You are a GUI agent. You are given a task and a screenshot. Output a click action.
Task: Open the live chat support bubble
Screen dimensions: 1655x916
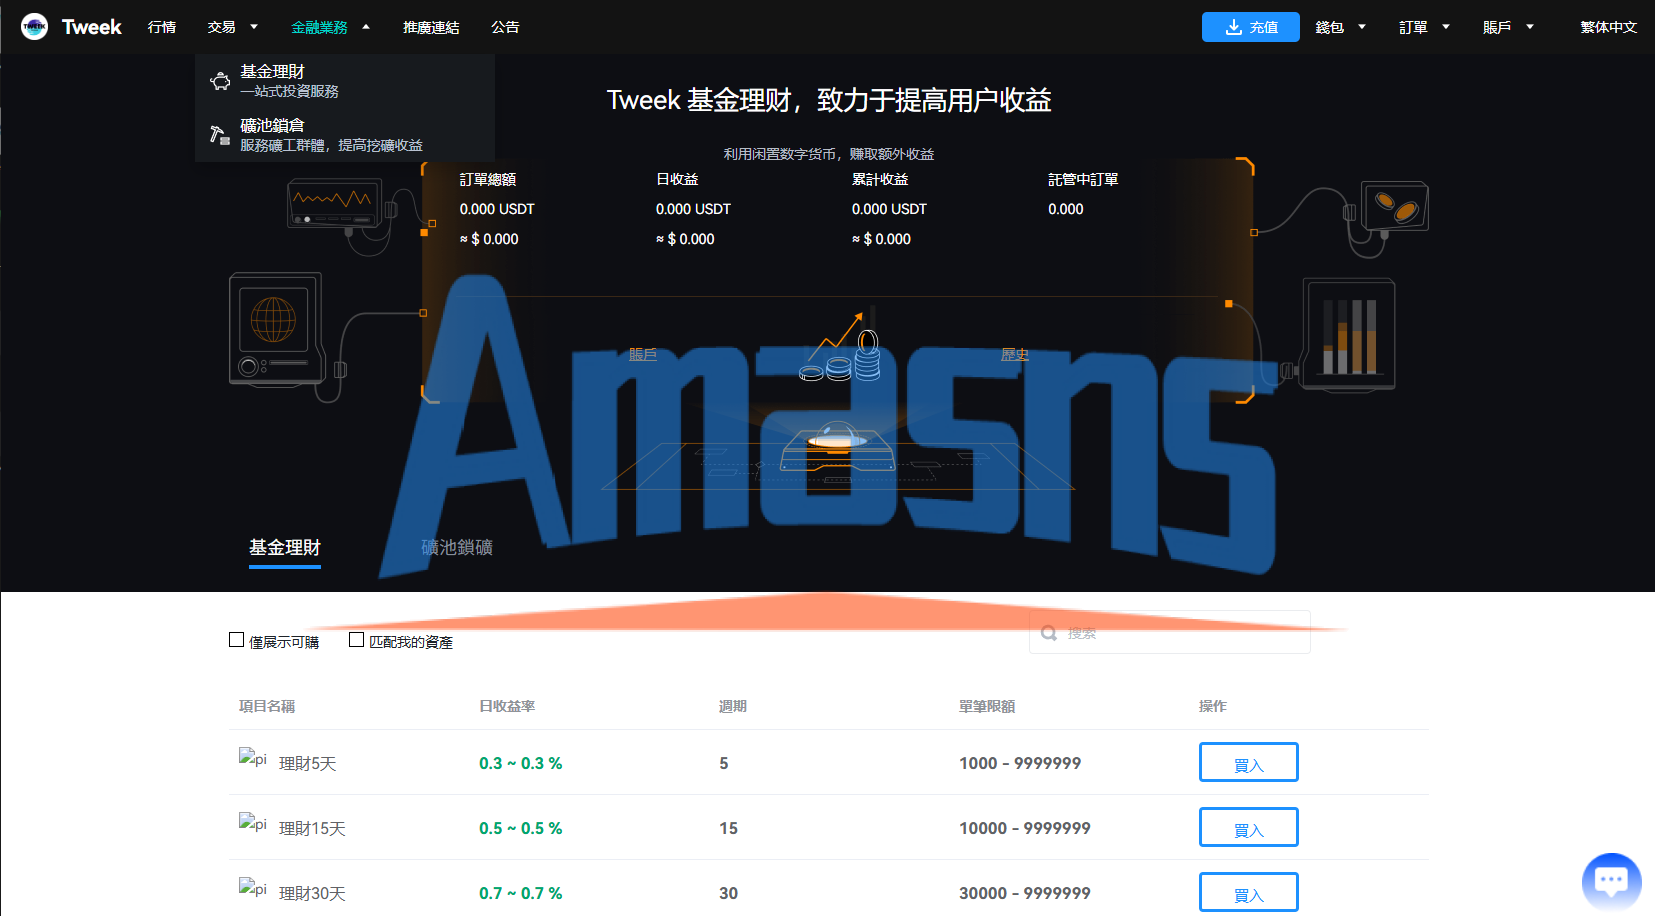tap(1611, 881)
